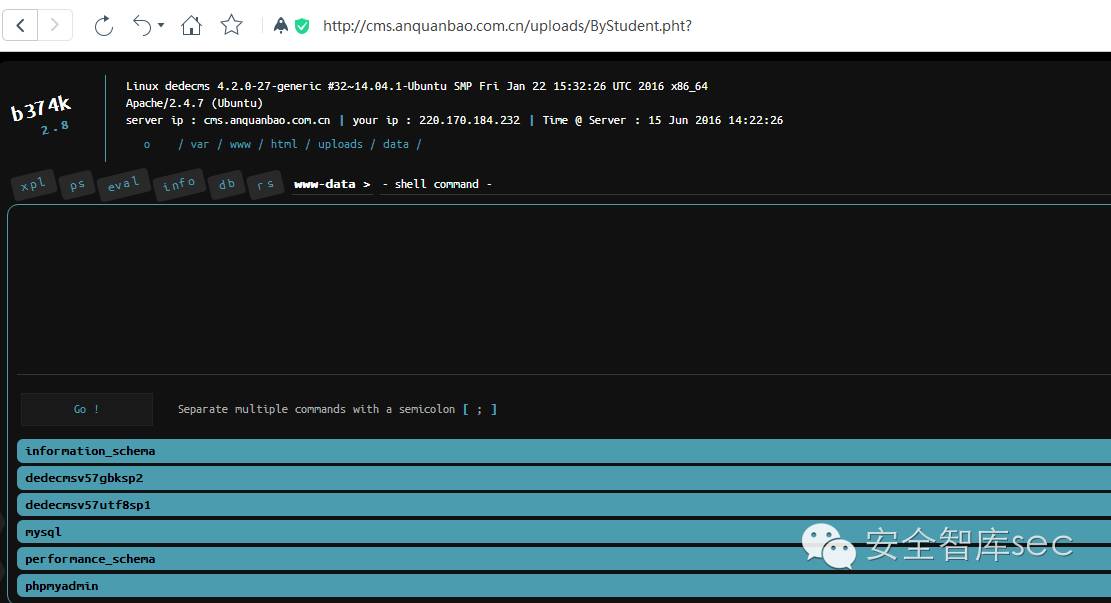This screenshot has height=603, width=1111.
Task: Go forward with the browser forward arrow
Action: tap(55, 26)
